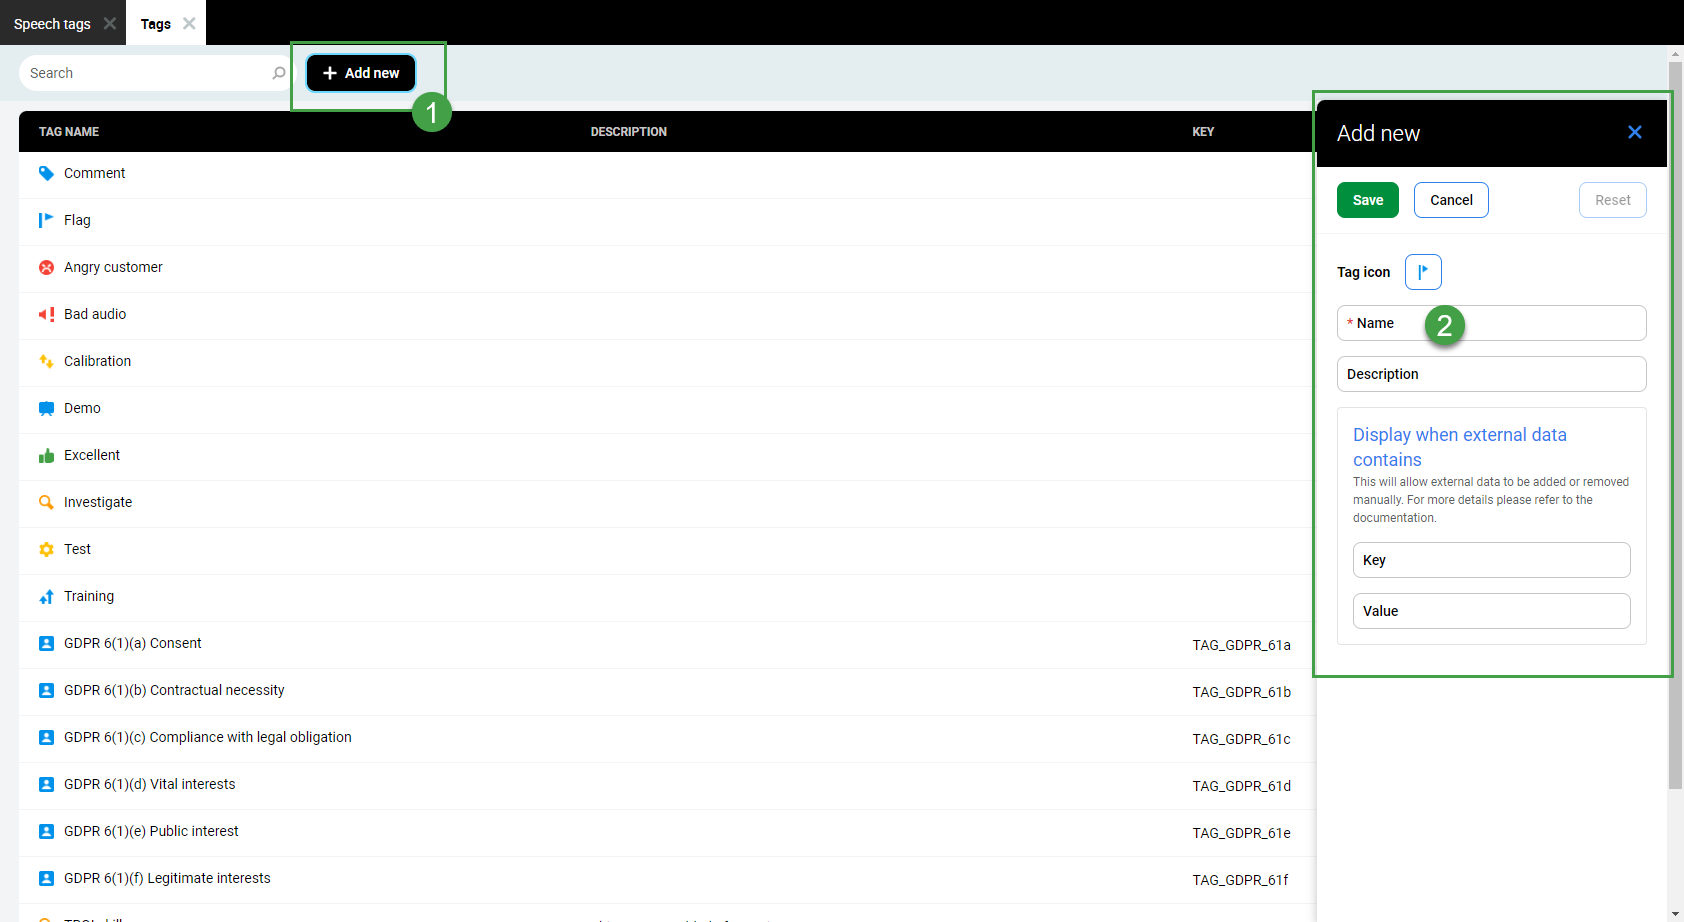Save the new tag
This screenshot has height=922, width=1684.
click(1367, 199)
